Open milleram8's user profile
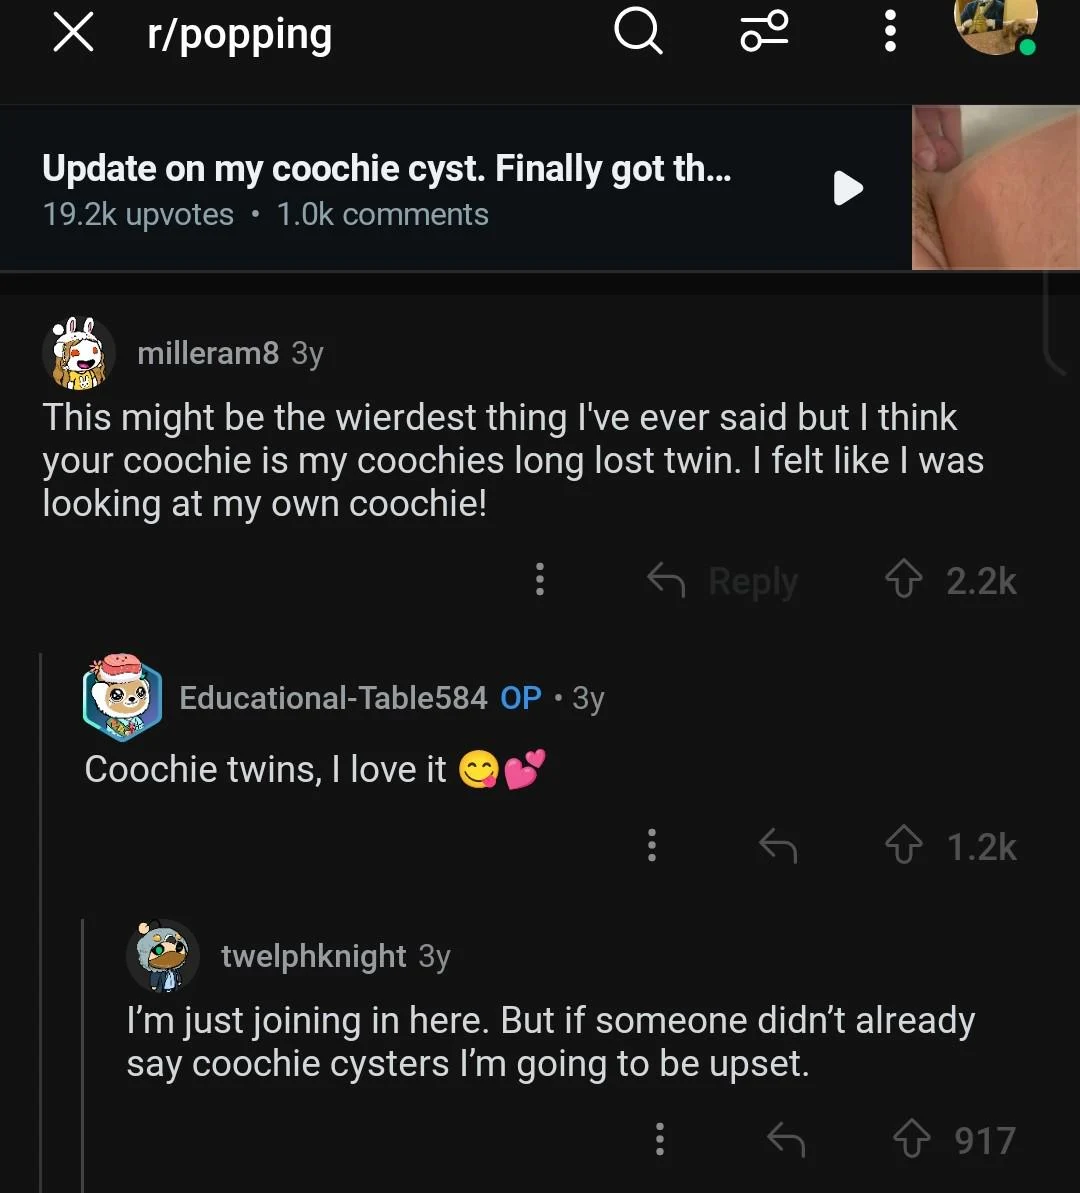This screenshot has width=1080, height=1193. coord(207,353)
